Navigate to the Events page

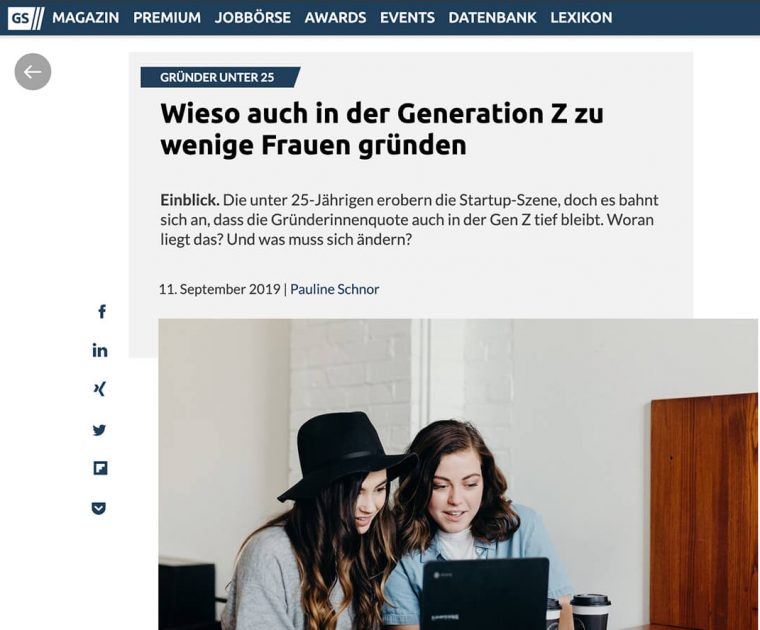pos(407,18)
